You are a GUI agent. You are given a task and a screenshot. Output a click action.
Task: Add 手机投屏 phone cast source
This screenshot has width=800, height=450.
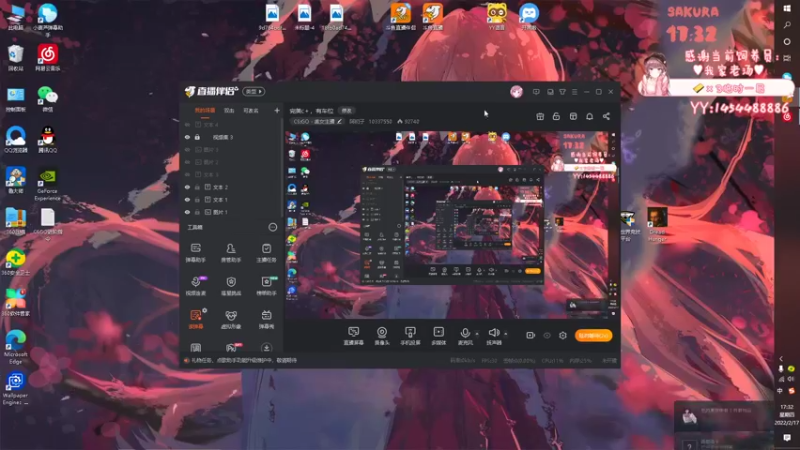point(410,336)
